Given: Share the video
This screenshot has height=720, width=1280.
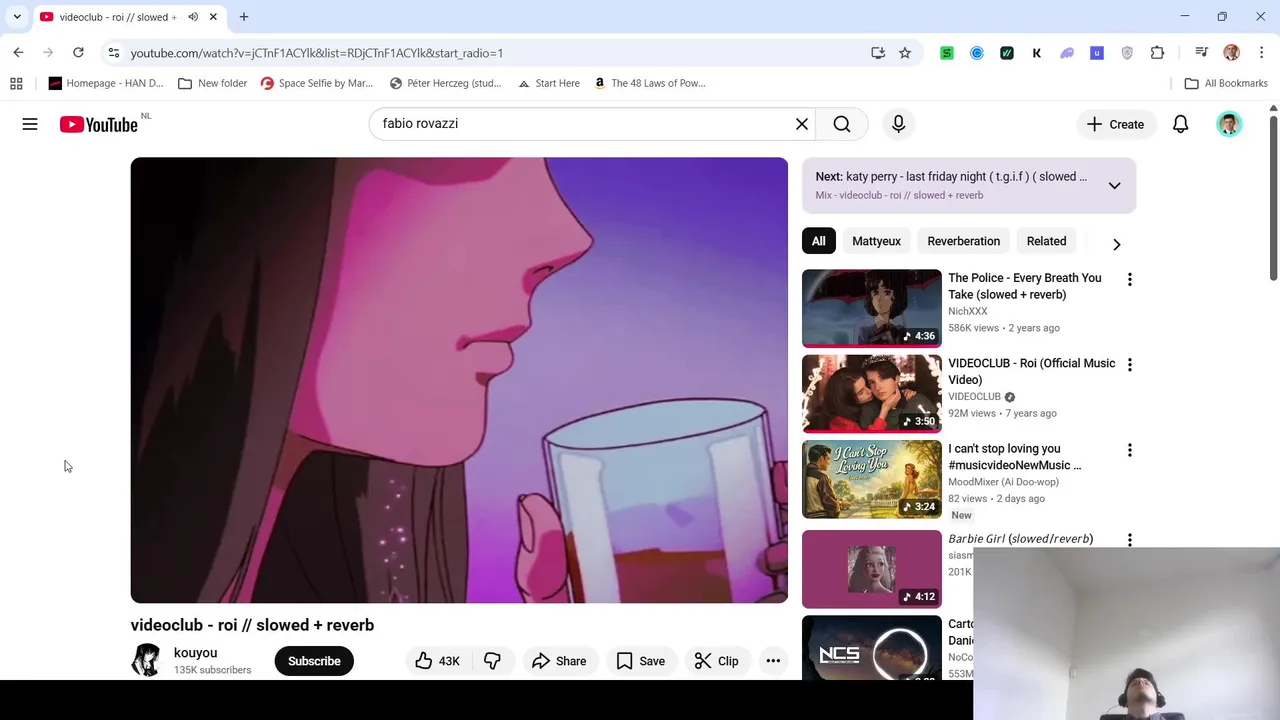Looking at the screenshot, I should tap(559, 661).
